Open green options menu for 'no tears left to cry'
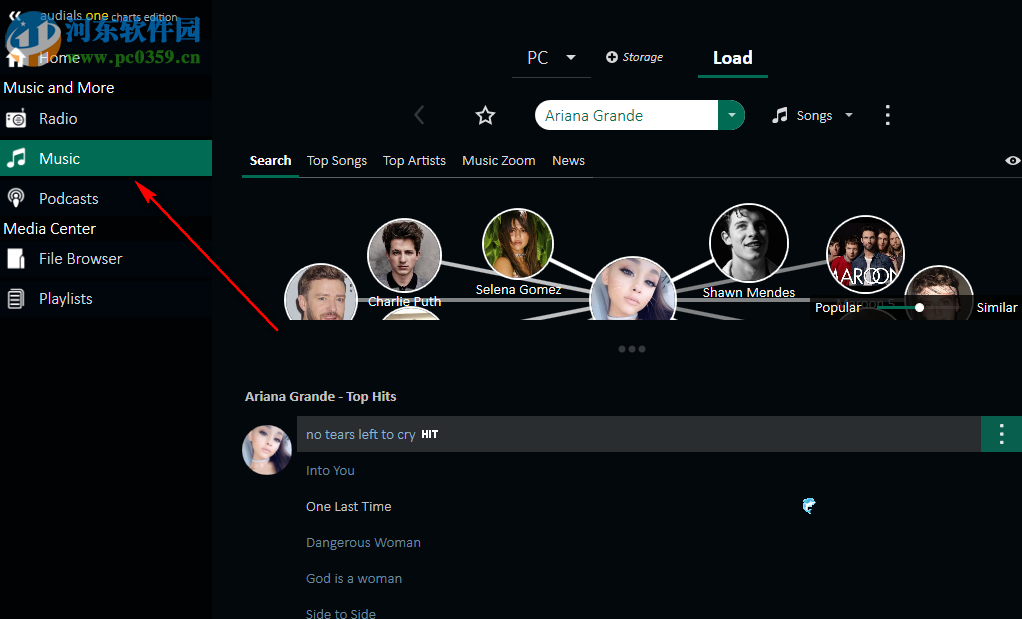 click(1001, 434)
